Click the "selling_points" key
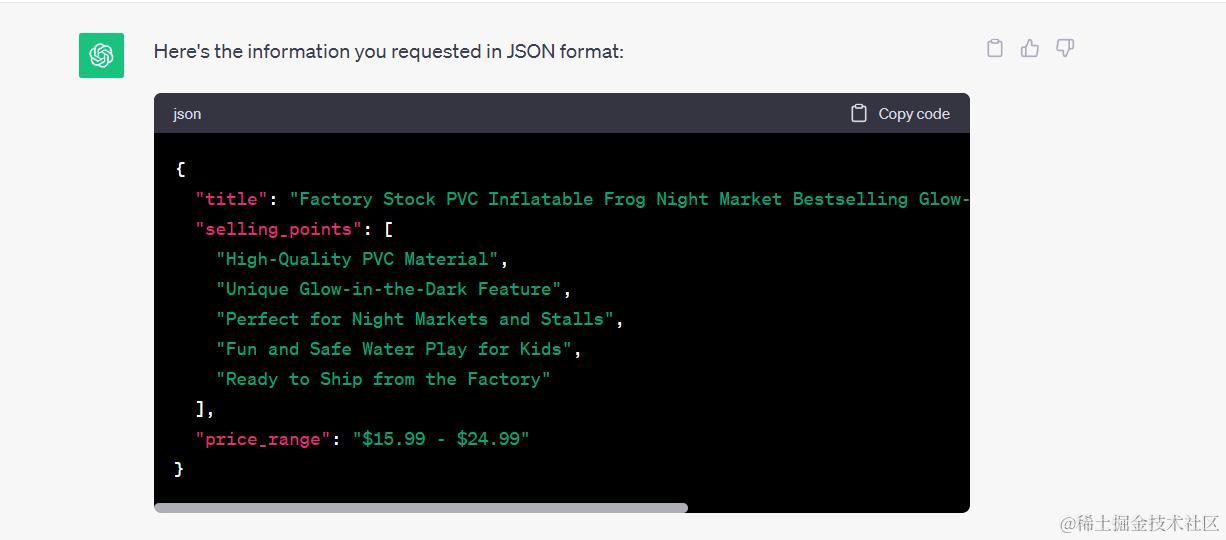 [279, 229]
